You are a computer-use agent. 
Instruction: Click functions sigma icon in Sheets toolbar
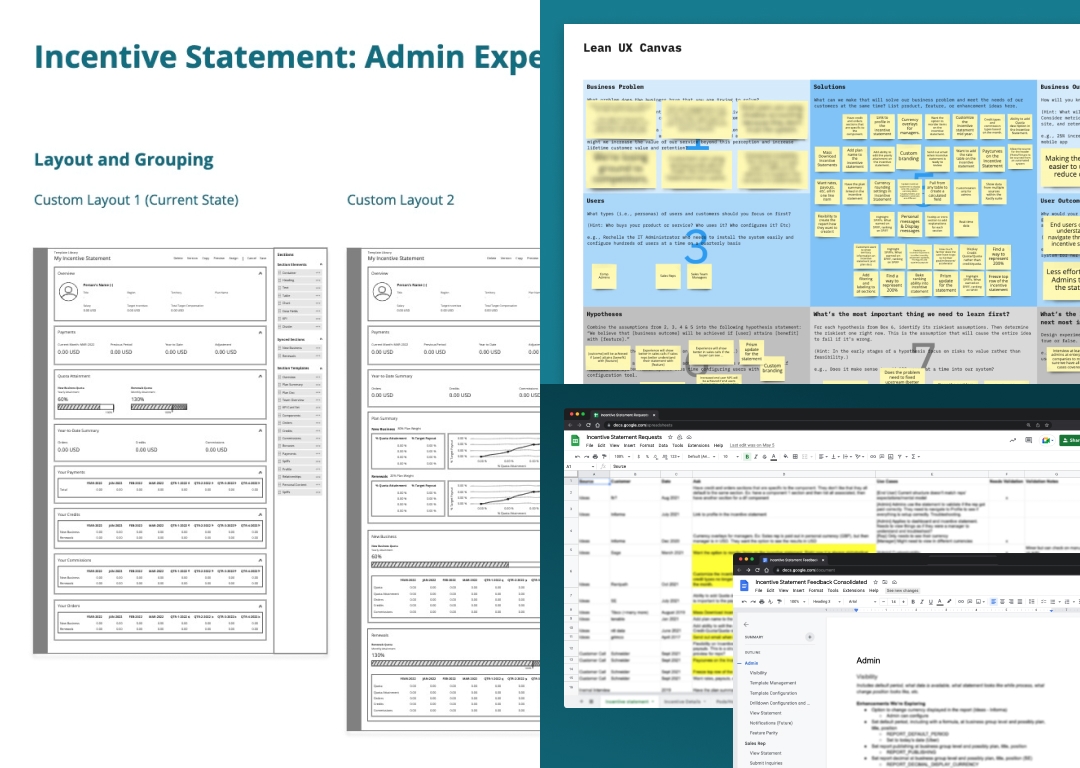click(913, 457)
